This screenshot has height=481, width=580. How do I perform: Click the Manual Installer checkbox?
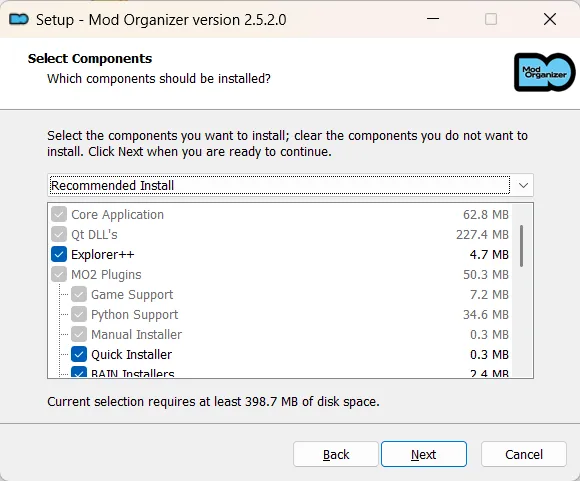tap(79, 334)
